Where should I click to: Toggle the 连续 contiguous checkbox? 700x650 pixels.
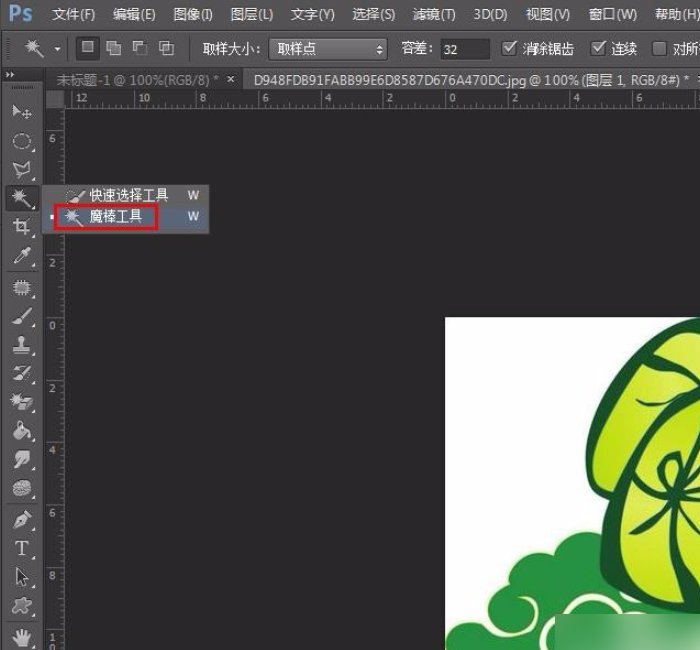(x=599, y=48)
